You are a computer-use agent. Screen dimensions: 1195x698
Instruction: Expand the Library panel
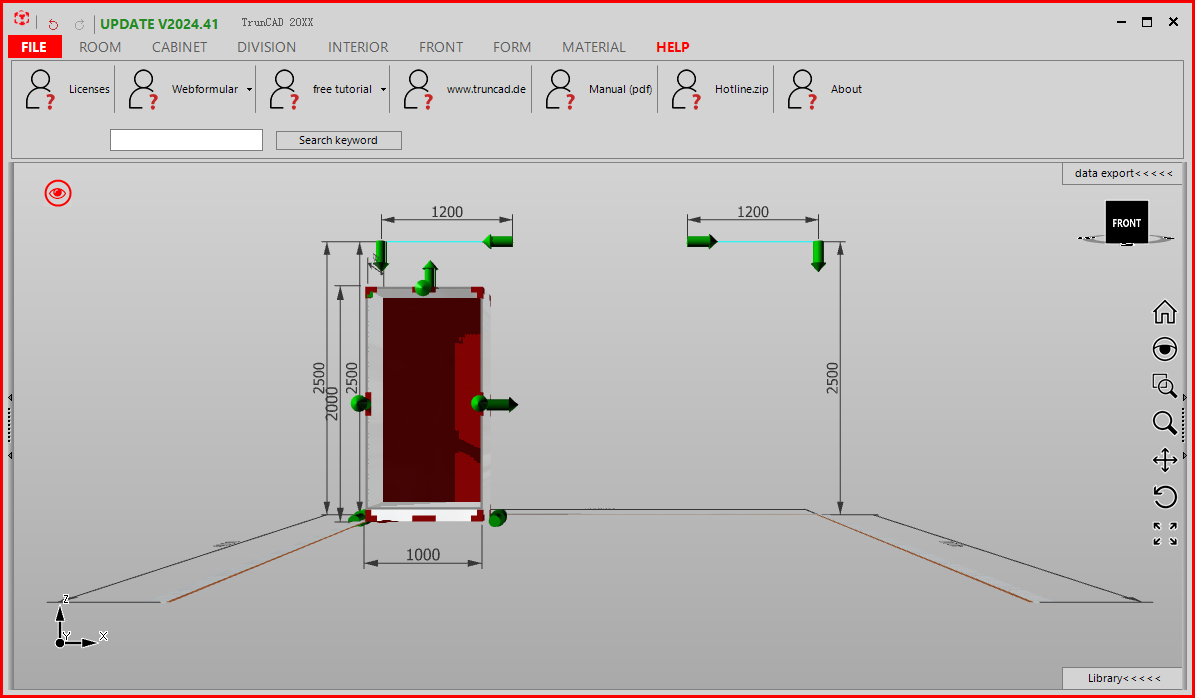pos(1123,678)
